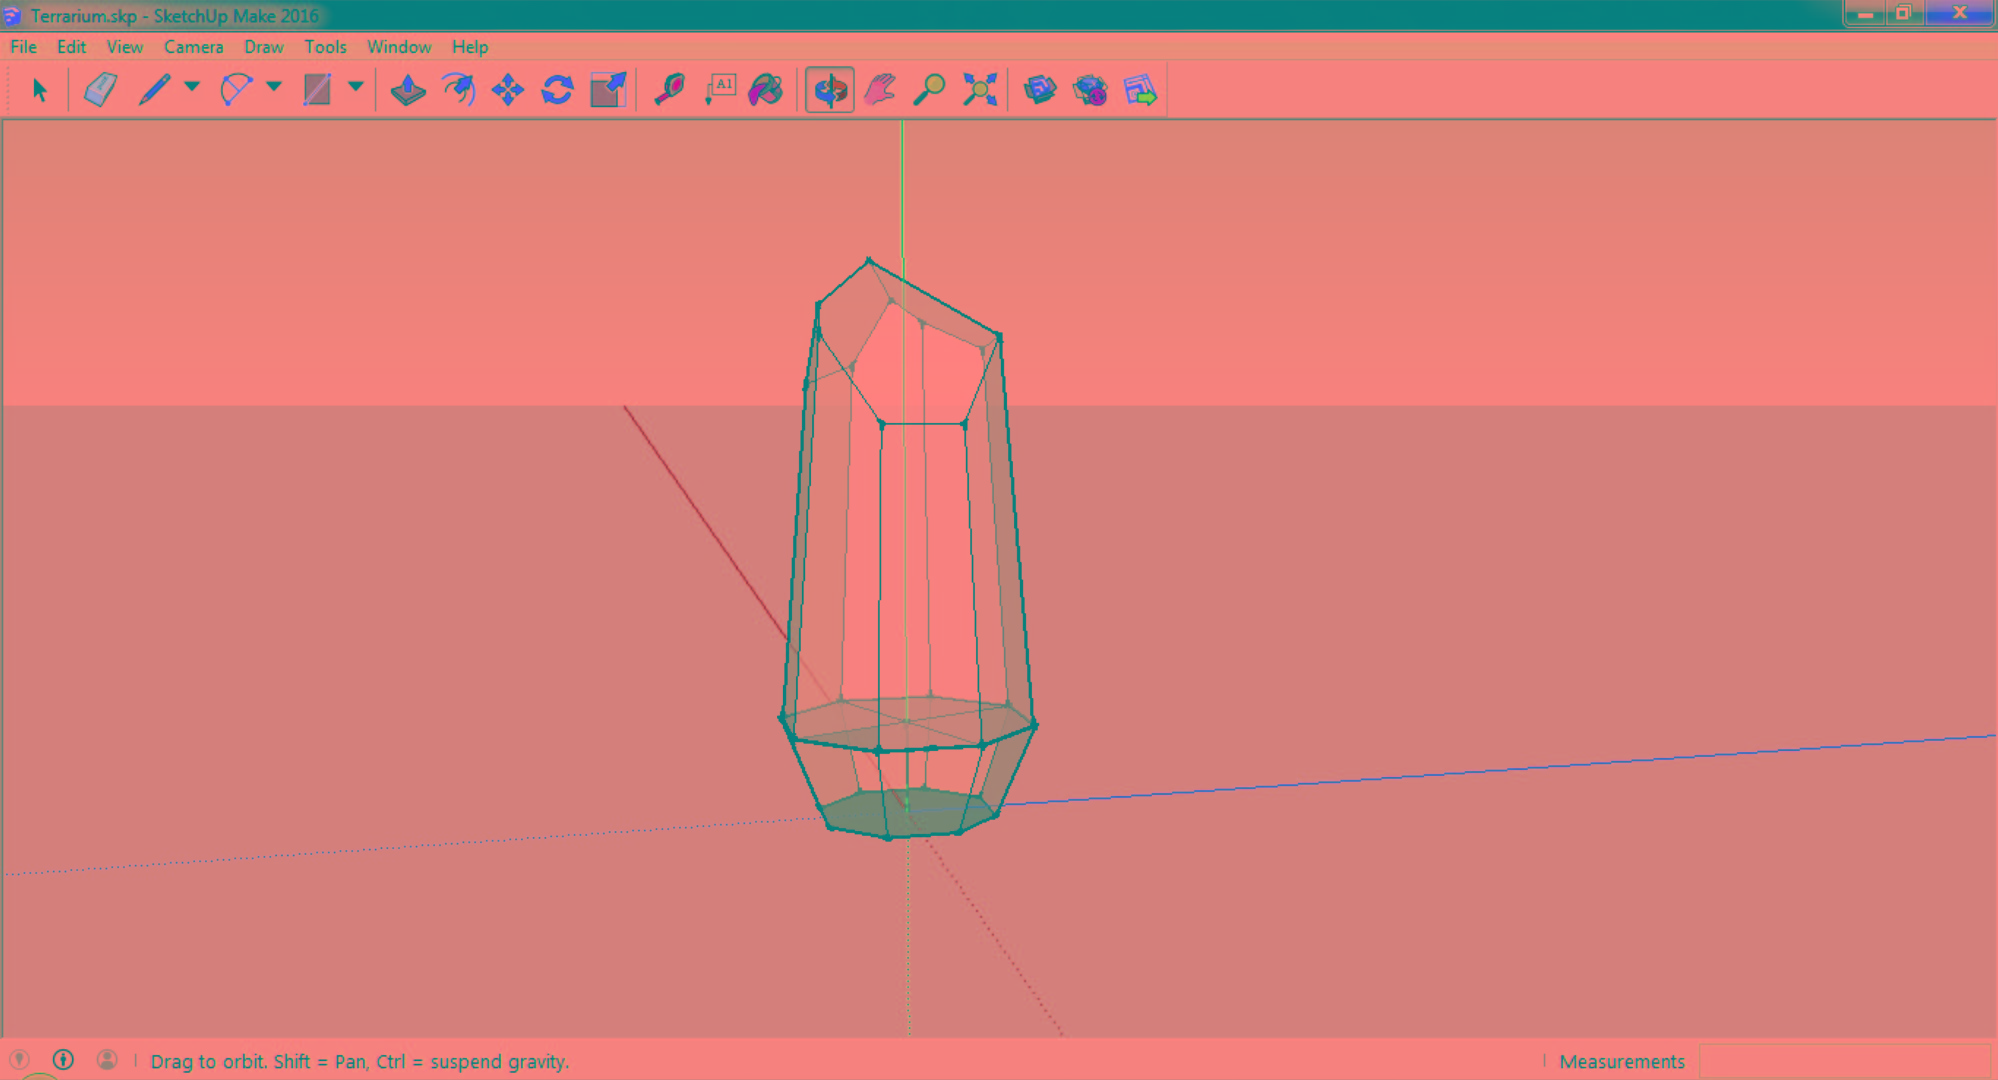Select the Rotate tool
Image resolution: width=1998 pixels, height=1080 pixels.
pos(557,90)
